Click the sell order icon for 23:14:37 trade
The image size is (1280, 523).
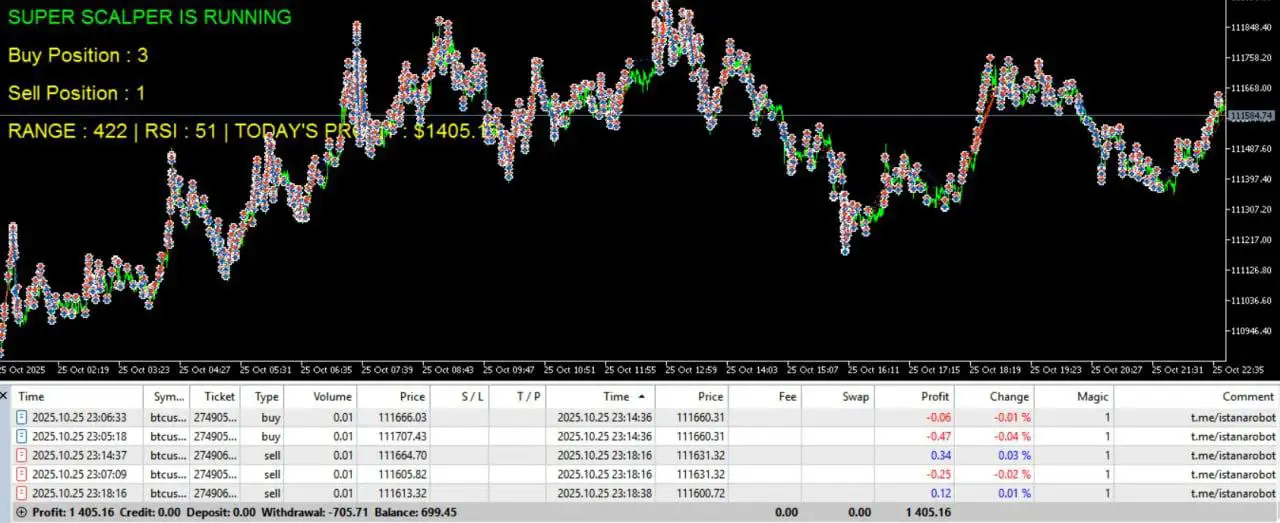[x=22, y=455]
